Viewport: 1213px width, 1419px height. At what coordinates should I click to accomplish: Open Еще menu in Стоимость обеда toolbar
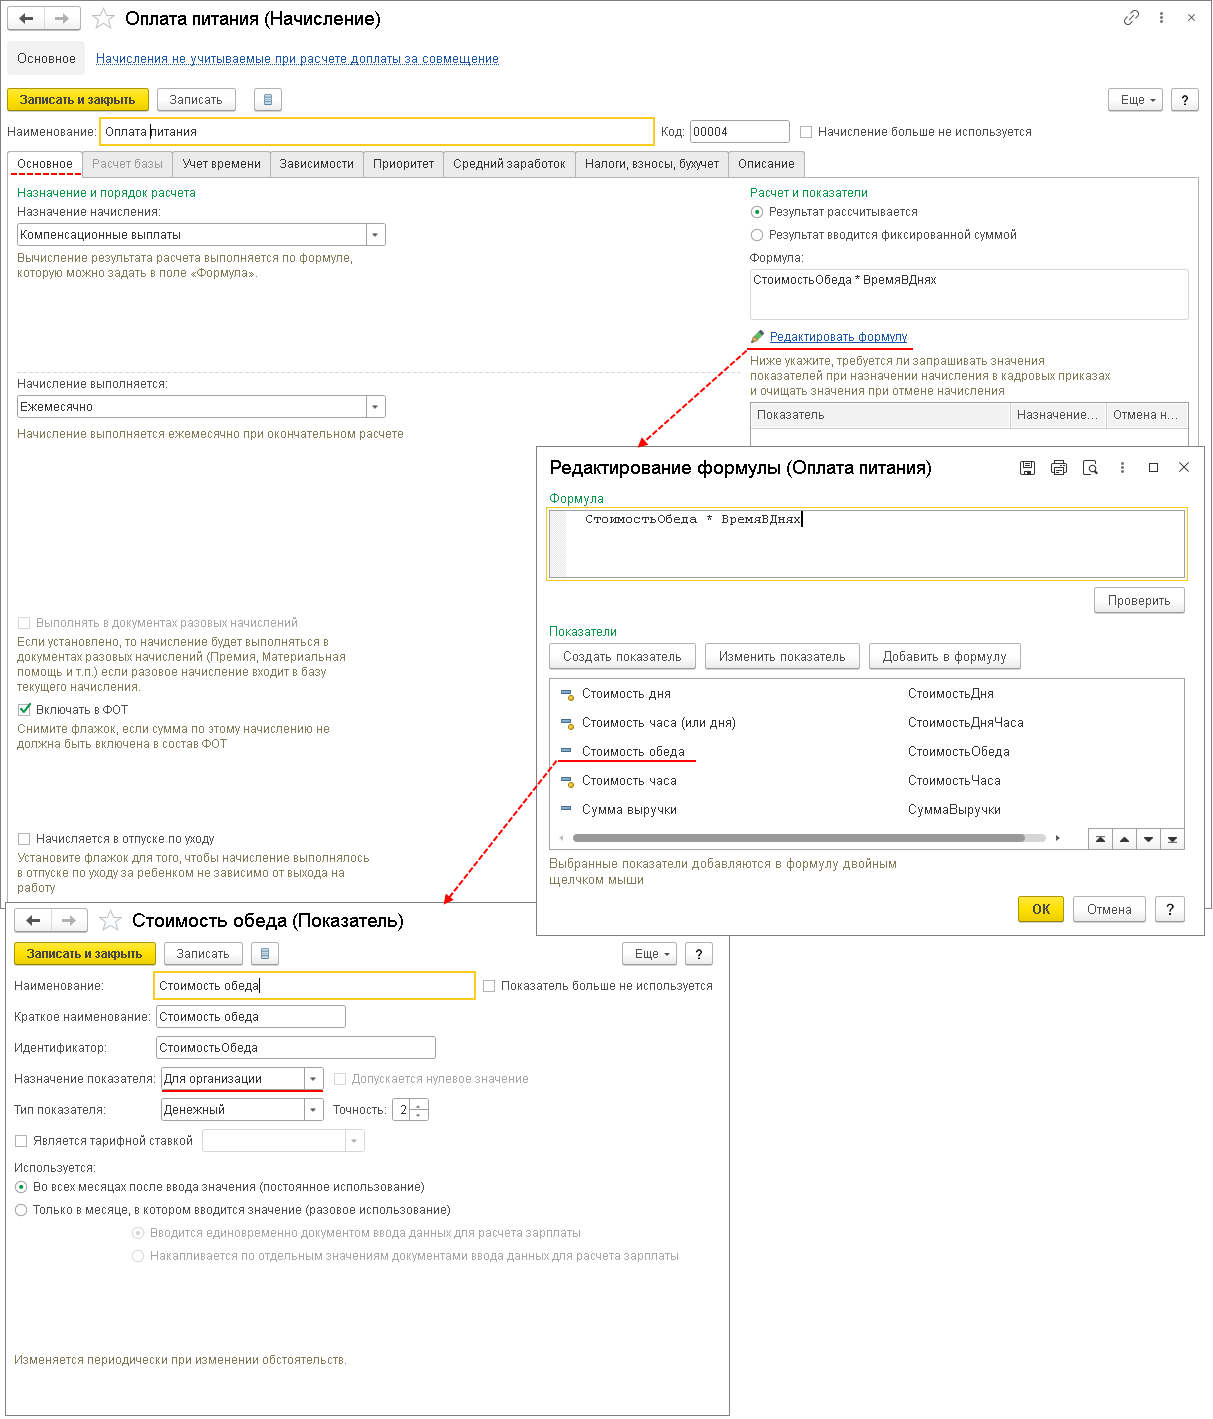coord(650,954)
